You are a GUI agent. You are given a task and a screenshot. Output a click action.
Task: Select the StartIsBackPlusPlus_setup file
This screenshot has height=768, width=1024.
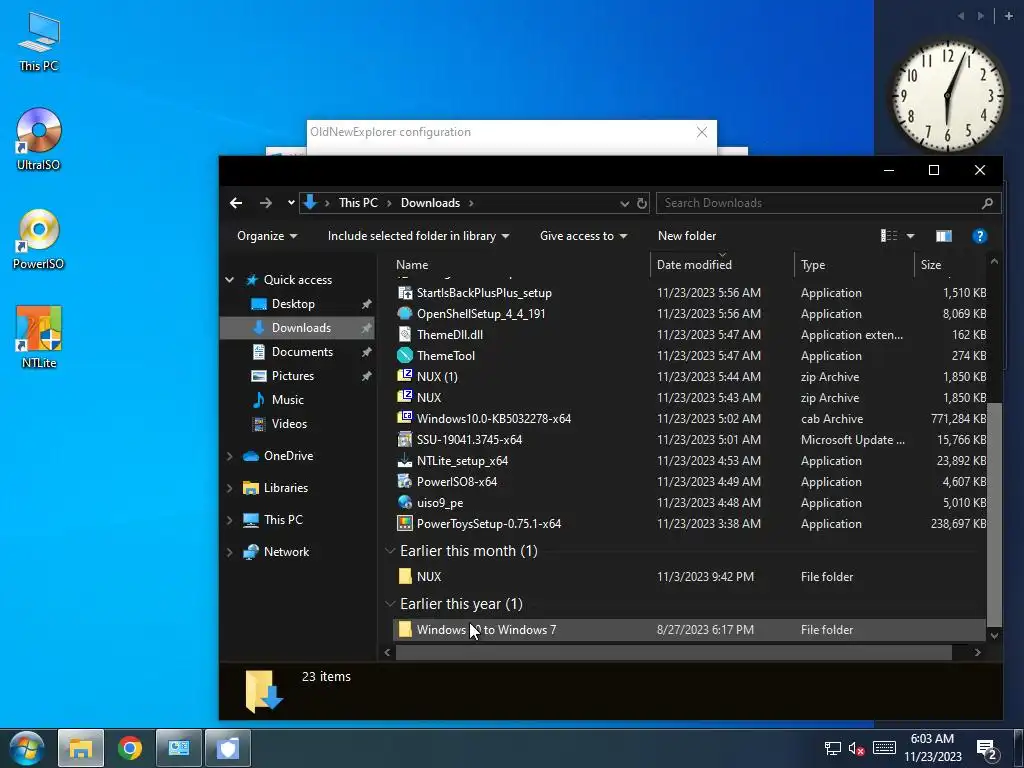pyautogui.click(x=484, y=293)
